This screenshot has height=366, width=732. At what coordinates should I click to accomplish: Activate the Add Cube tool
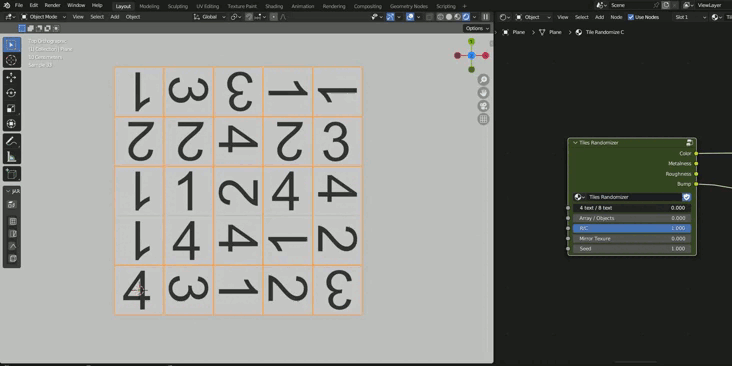tap(11, 174)
